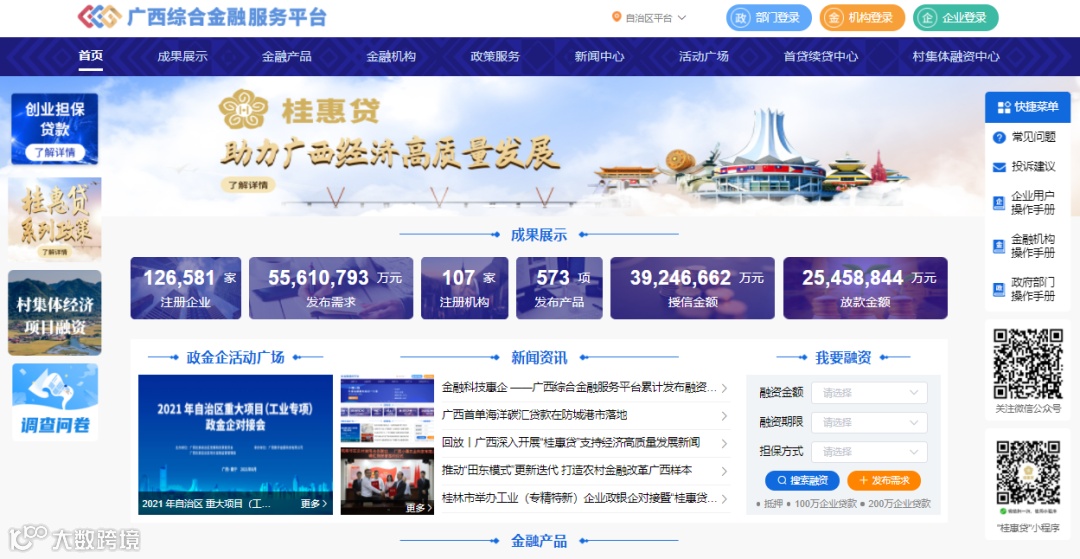Open 金融机构 menu item
The width and height of the screenshot is (1080, 559).
point(391,56)
